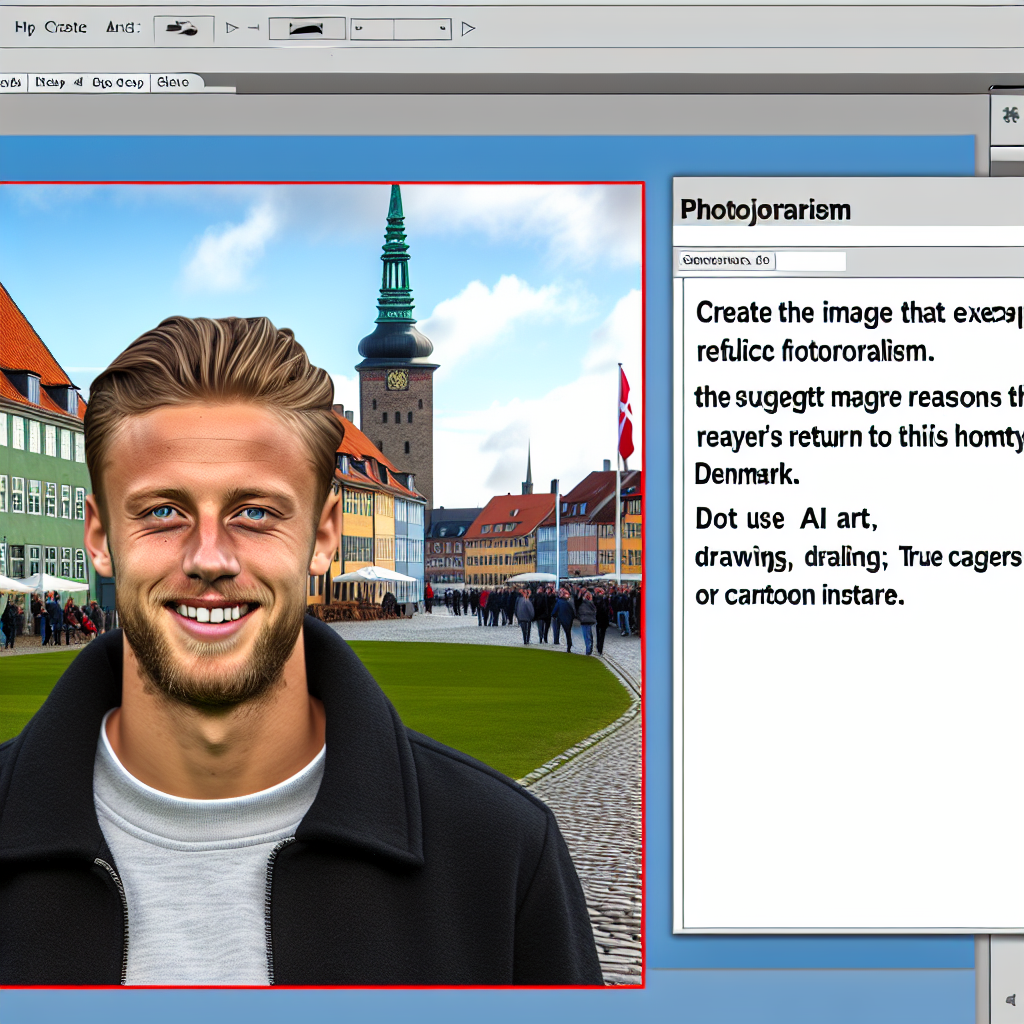The height and width of the screenshot is (1024, 1024).
Task: Open the Create menu
Action: click(x=66, y=29)
